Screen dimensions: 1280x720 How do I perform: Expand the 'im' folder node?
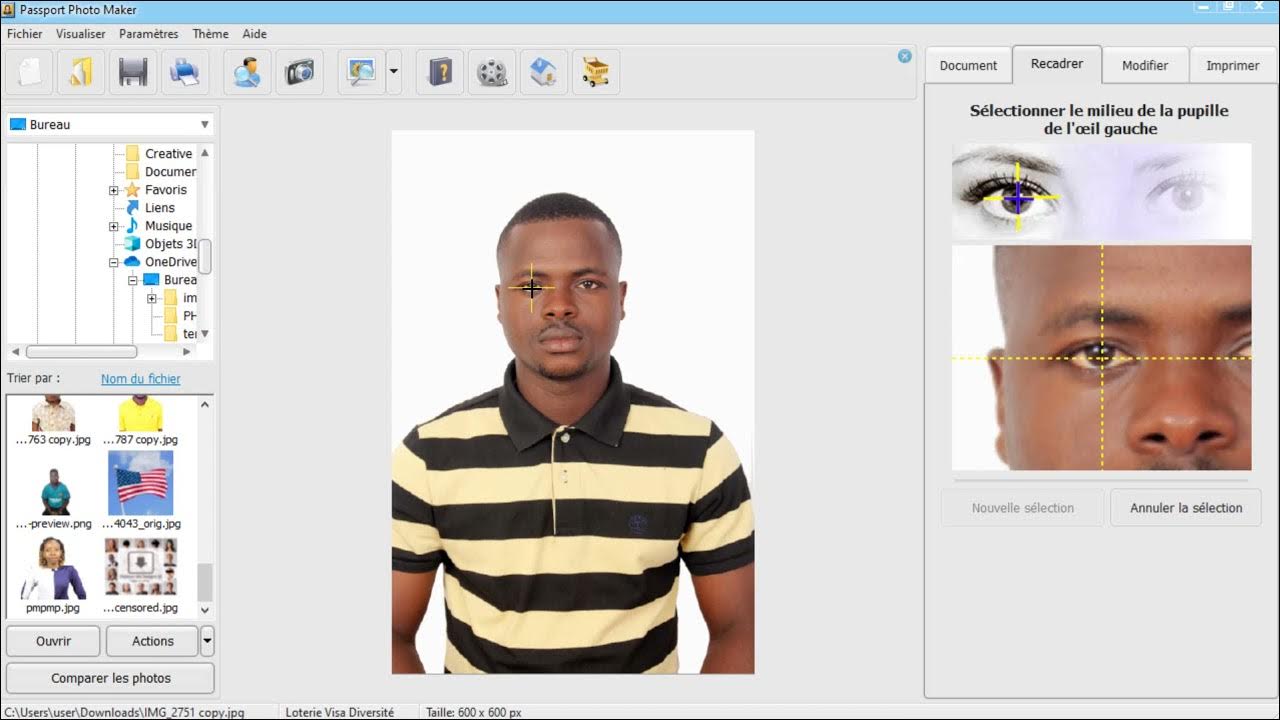(x=152, y=298)
